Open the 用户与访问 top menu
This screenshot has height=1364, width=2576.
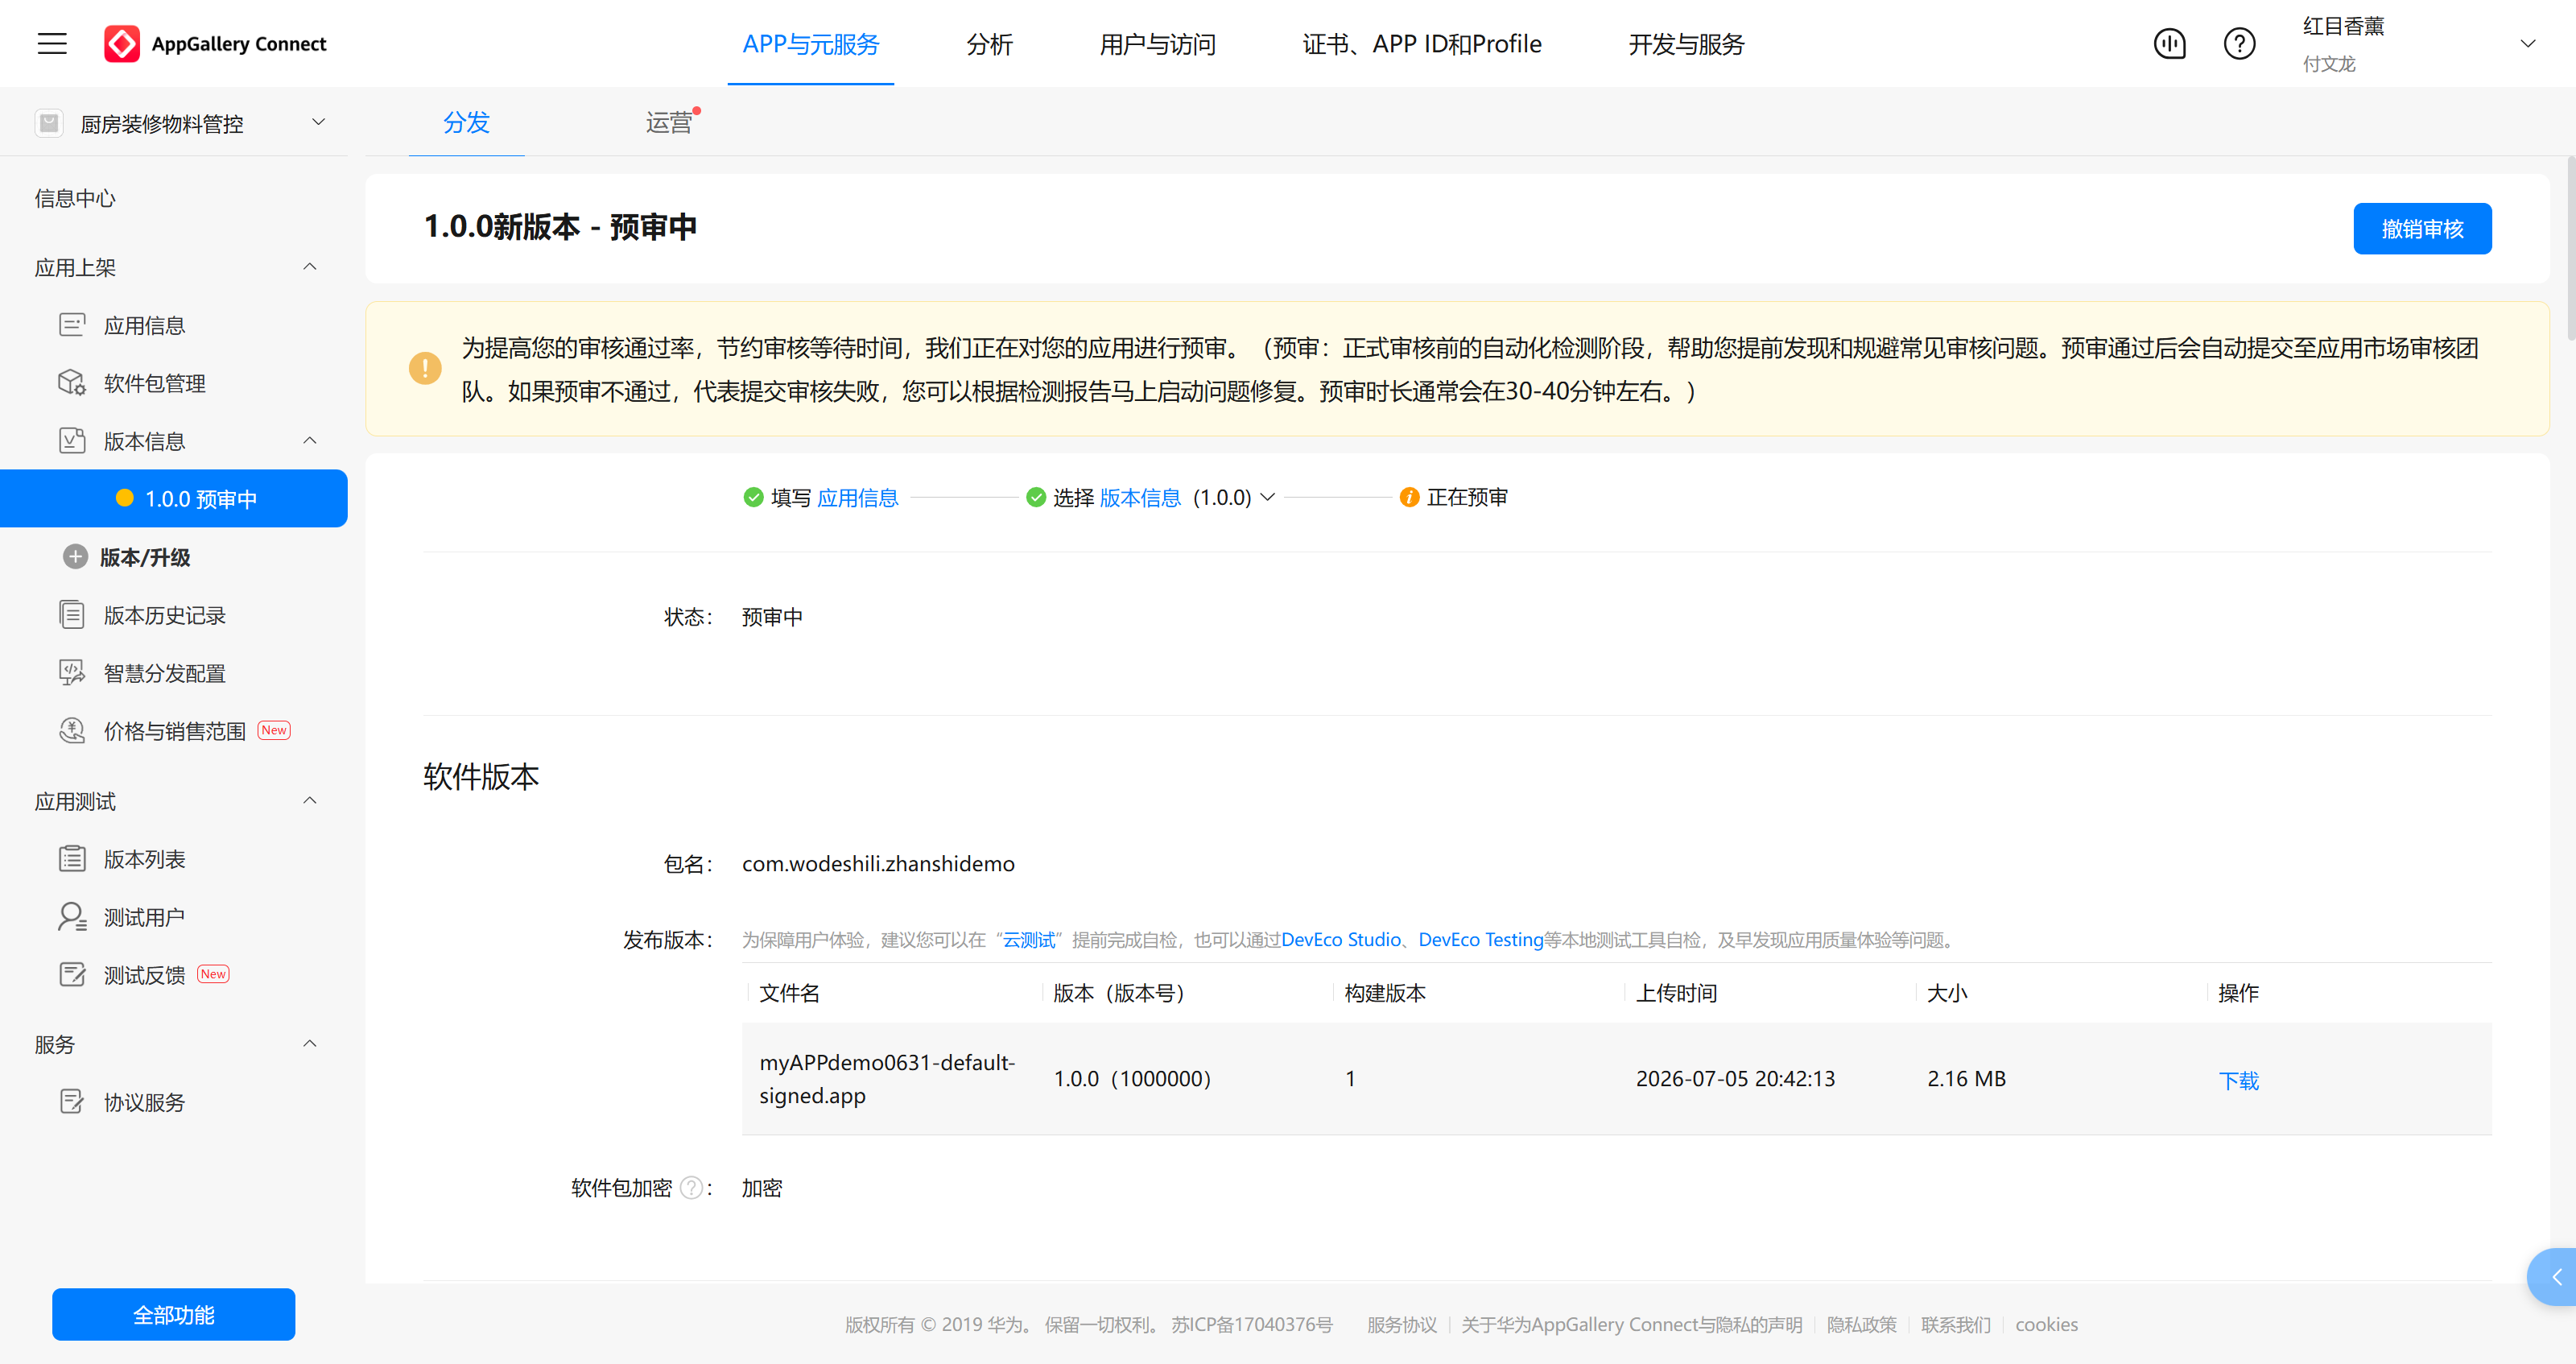[x=1157, y=44]
